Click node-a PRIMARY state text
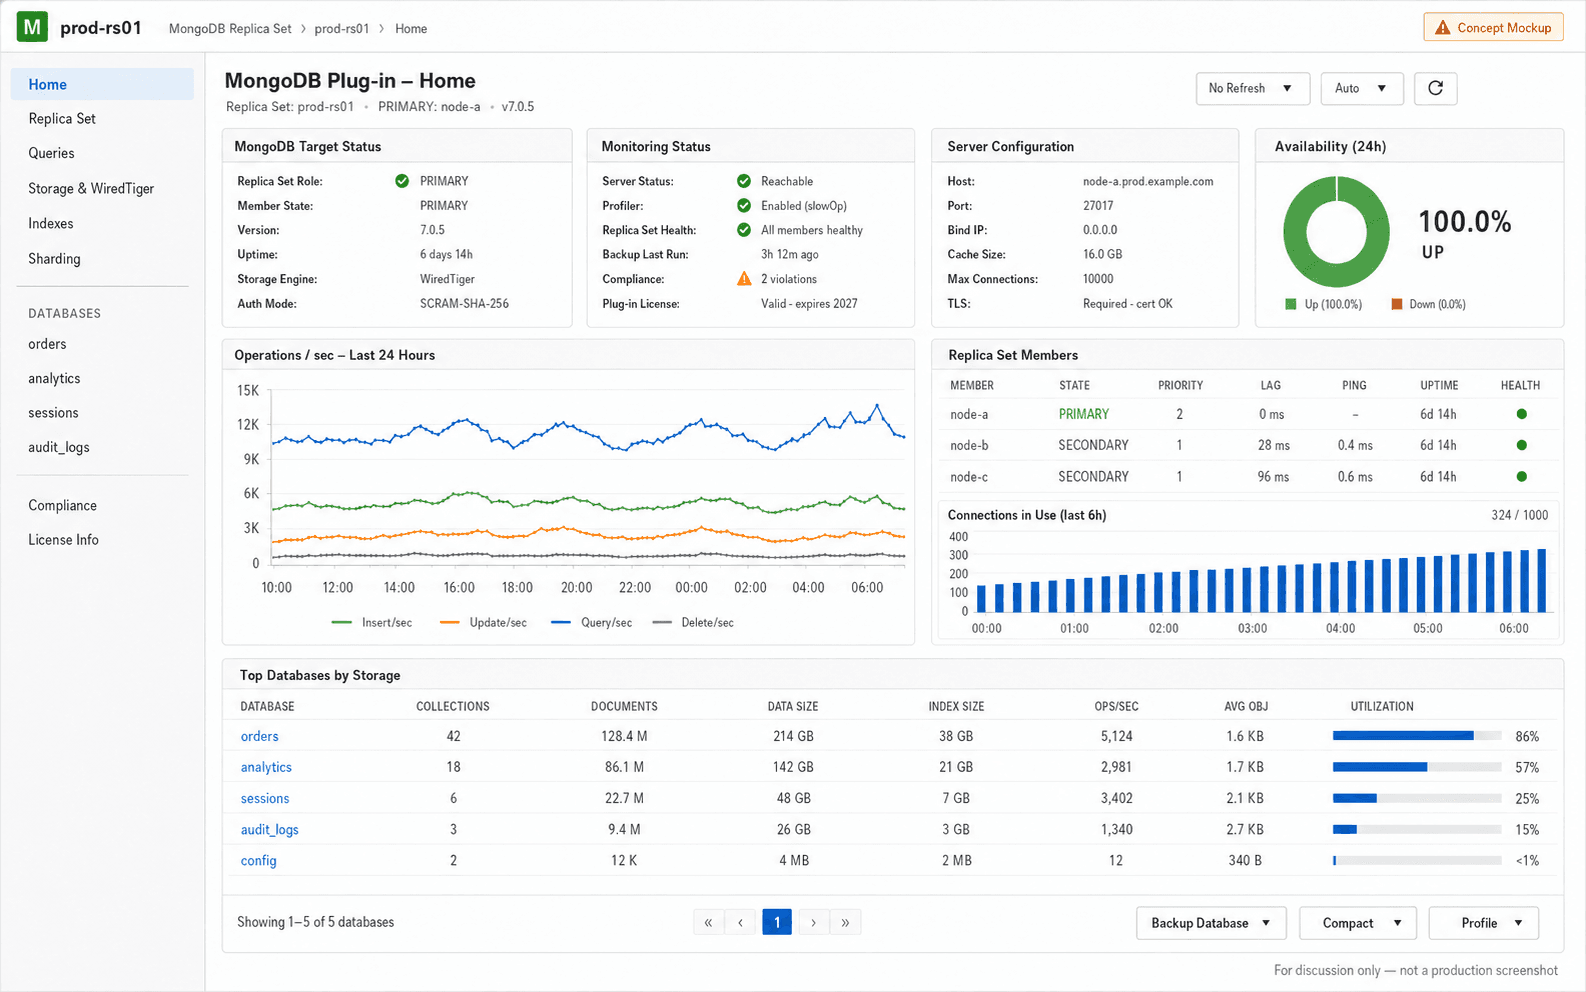 coord(1084,414)
